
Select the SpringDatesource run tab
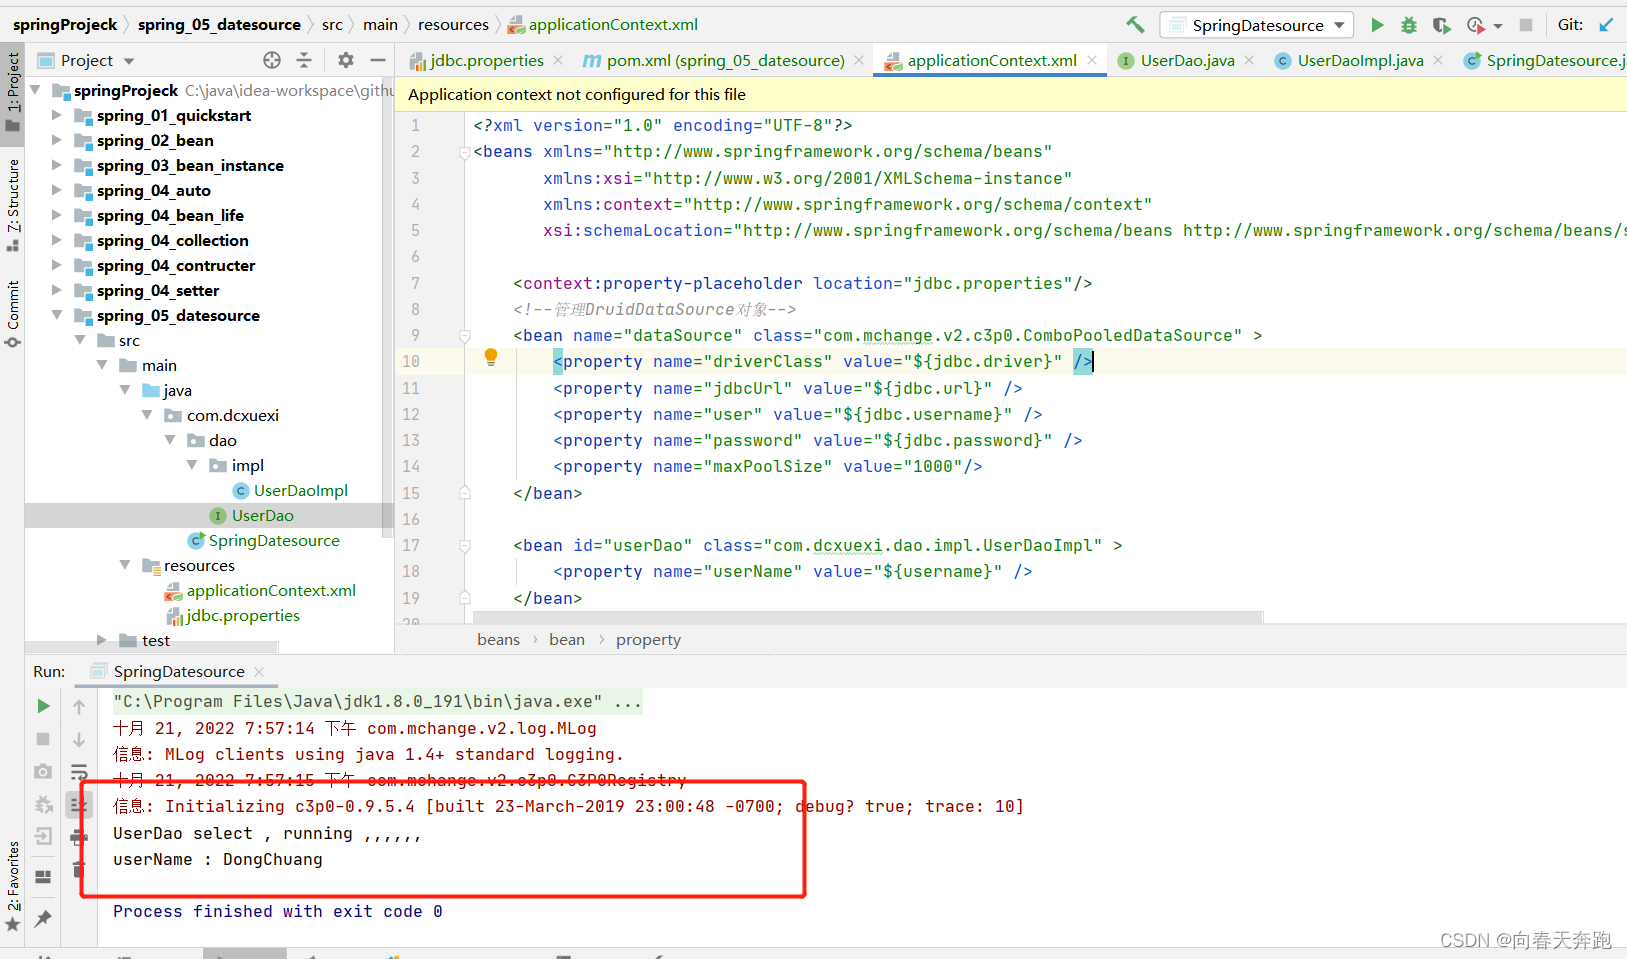tap(178, 672)
